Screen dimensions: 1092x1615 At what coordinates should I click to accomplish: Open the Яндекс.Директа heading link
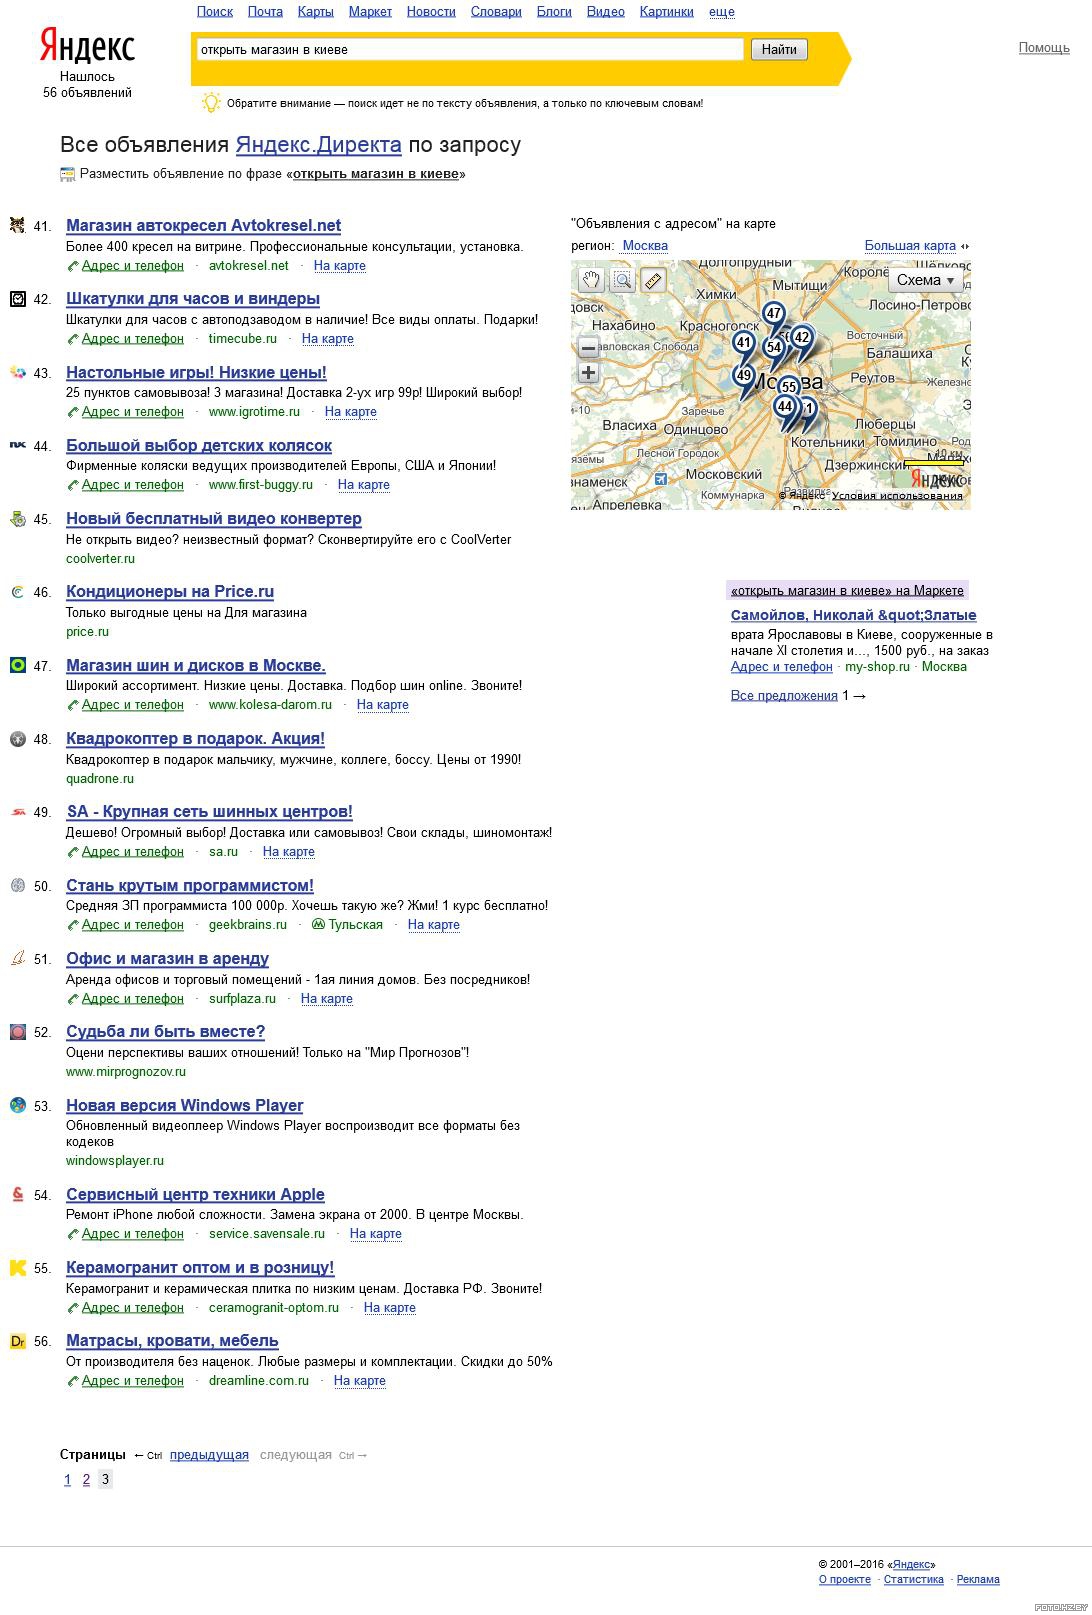319,144
